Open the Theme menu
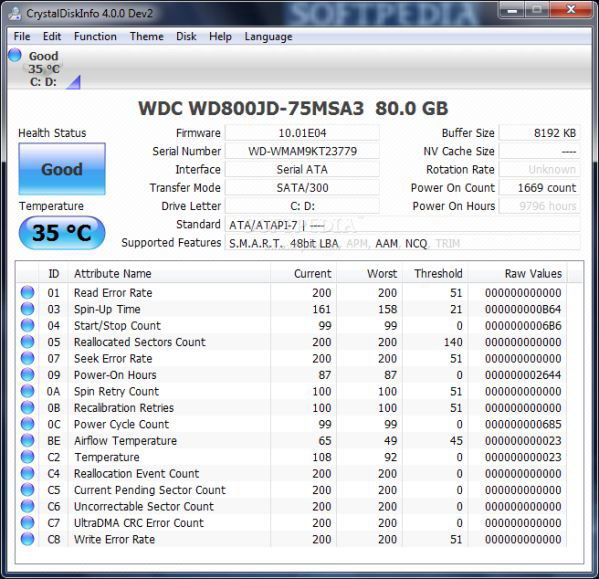This screenshot has width=599, height=579. pos(147,37)
